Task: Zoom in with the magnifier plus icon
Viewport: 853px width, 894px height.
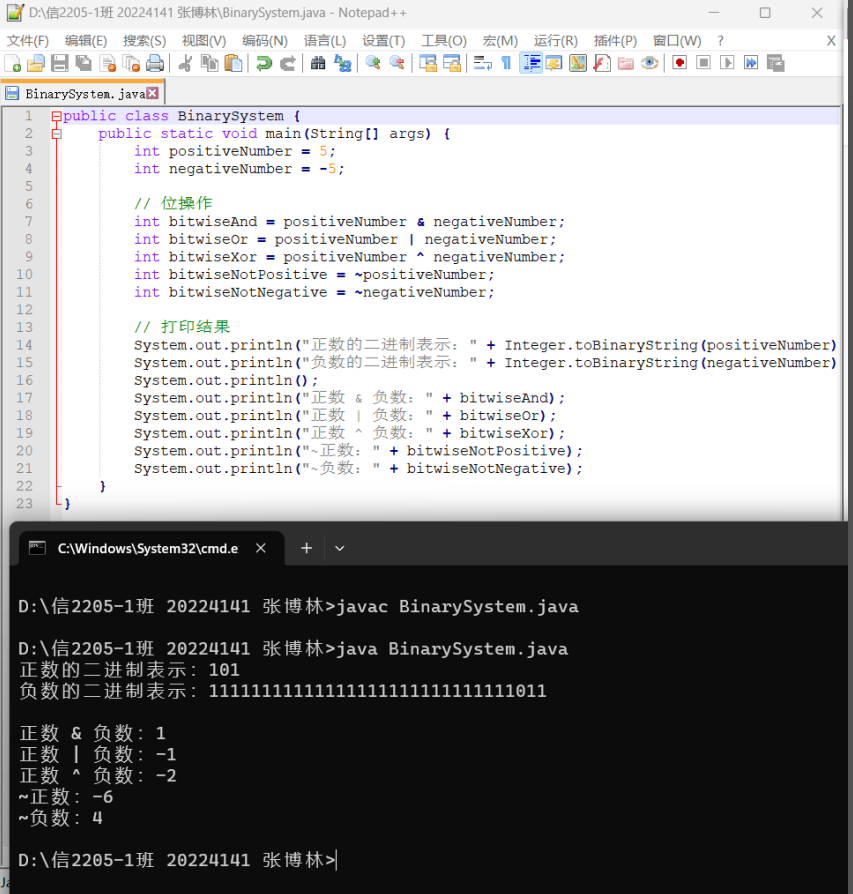Action: tap(372, 63)
